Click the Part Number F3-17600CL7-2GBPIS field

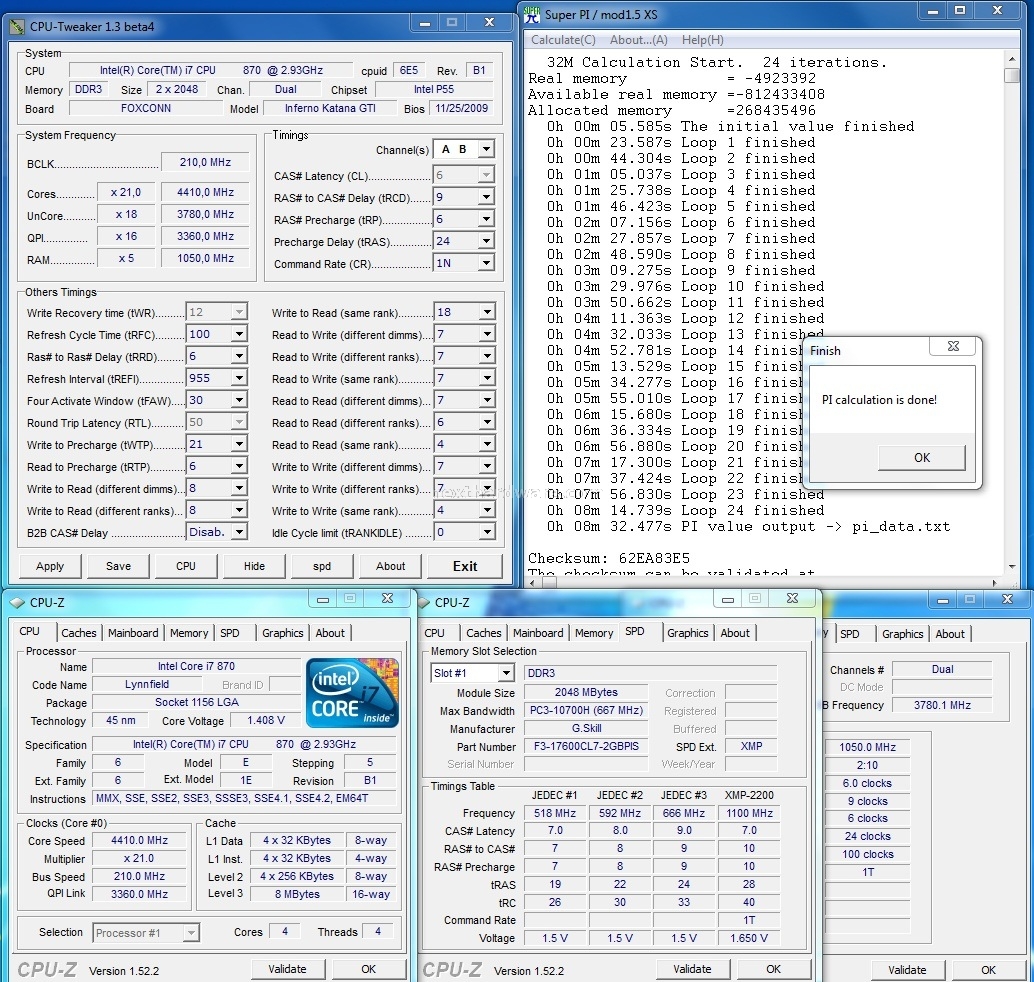click(x=586, y=747)
